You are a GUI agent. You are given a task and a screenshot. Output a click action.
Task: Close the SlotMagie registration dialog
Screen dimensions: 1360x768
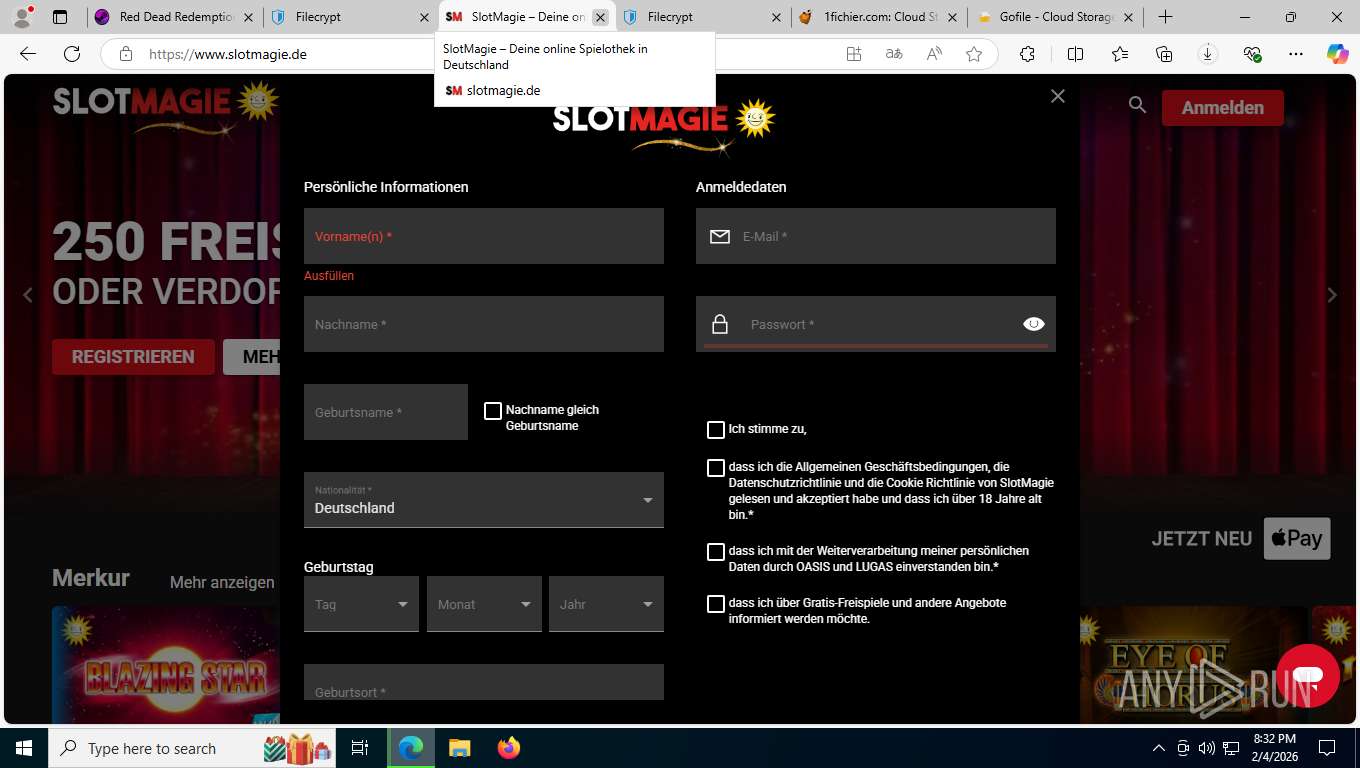click(1058, 96)
